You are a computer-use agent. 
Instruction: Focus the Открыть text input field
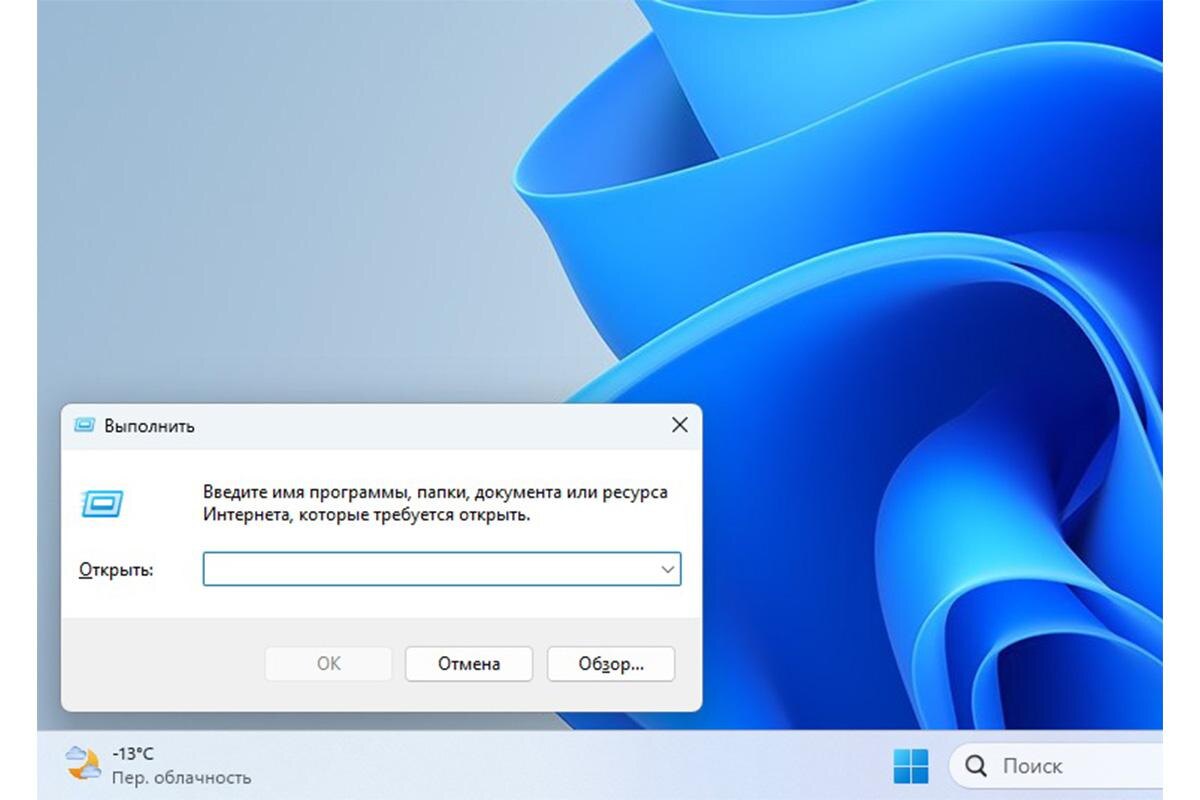[x=442, y=570]
